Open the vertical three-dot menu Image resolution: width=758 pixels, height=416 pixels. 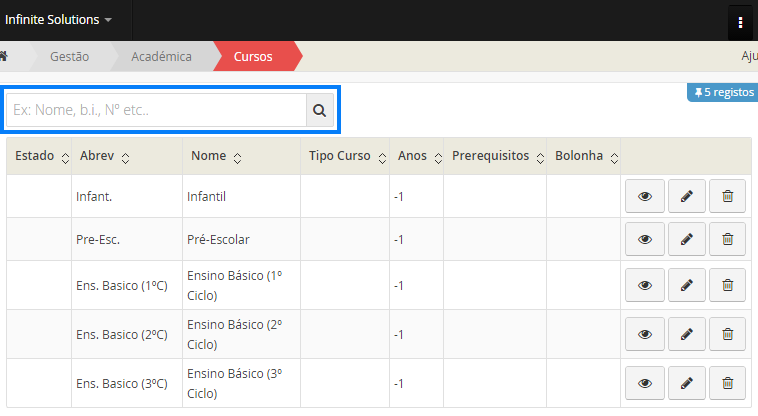(740, 21)
